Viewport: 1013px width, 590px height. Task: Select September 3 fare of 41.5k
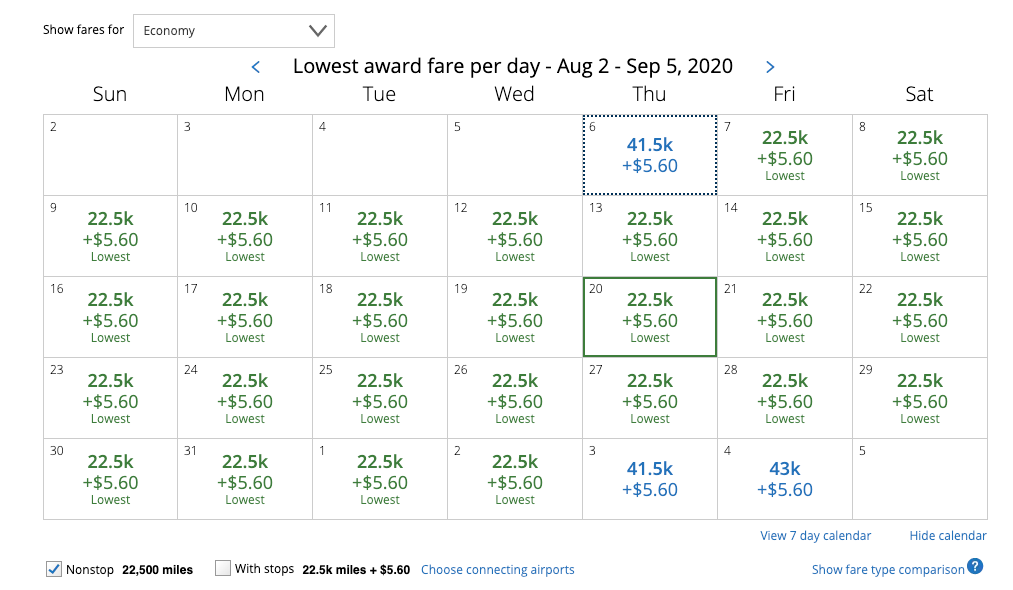pos(650,479)
